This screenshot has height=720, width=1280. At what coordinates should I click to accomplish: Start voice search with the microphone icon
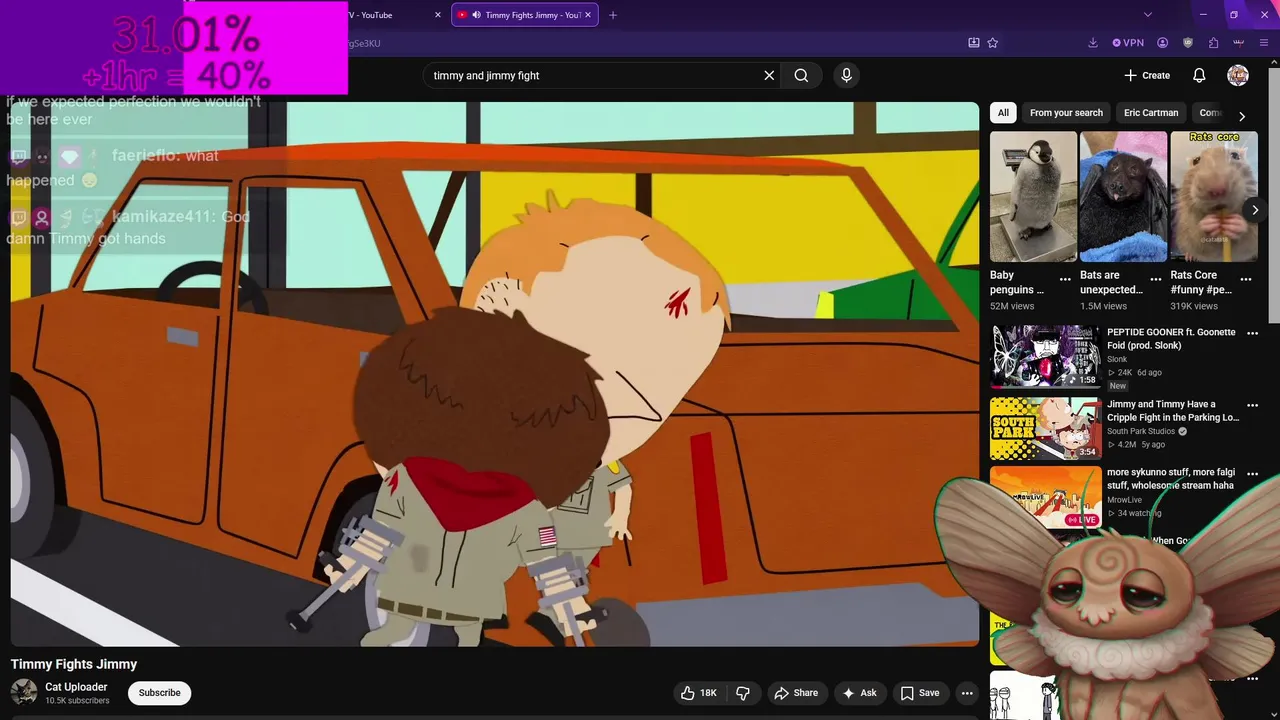click(x=846, y=75)
